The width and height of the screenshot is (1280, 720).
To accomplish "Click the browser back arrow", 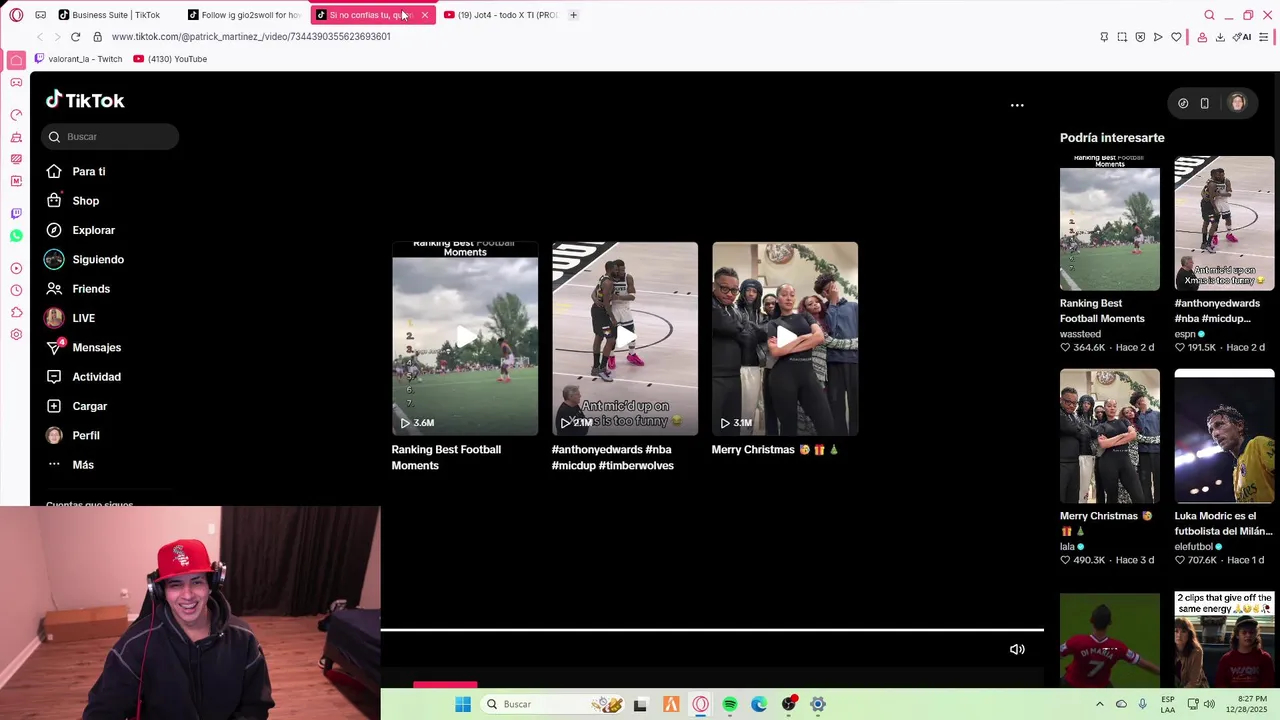I will click(x=40, y=37).
